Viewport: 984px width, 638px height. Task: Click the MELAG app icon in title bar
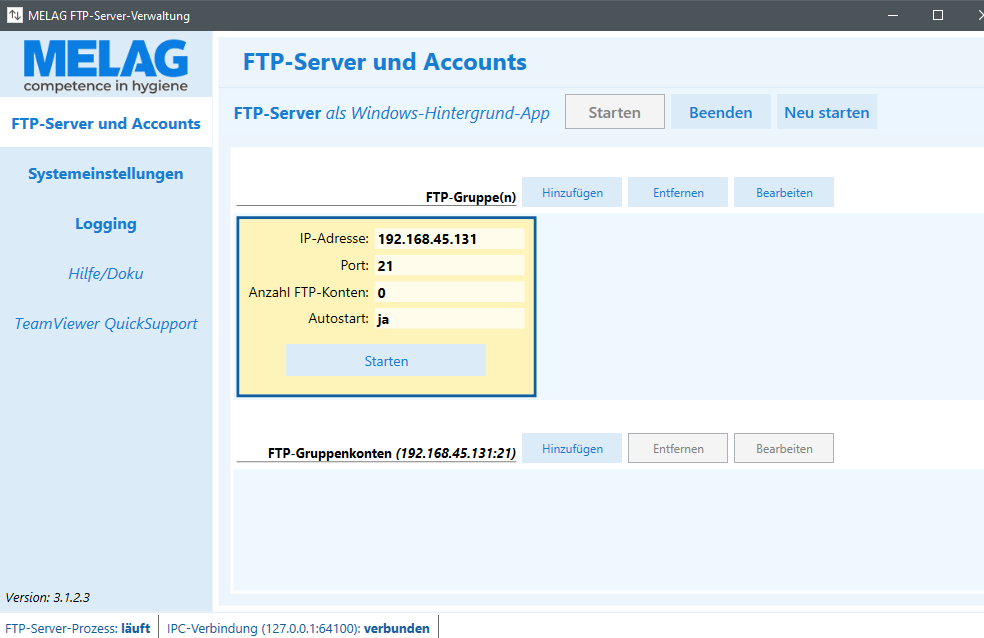tap(14, 15)
